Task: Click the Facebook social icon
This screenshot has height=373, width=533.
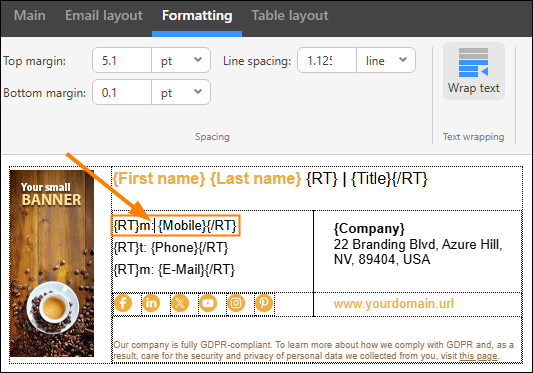Action: (x=123, y=303)
